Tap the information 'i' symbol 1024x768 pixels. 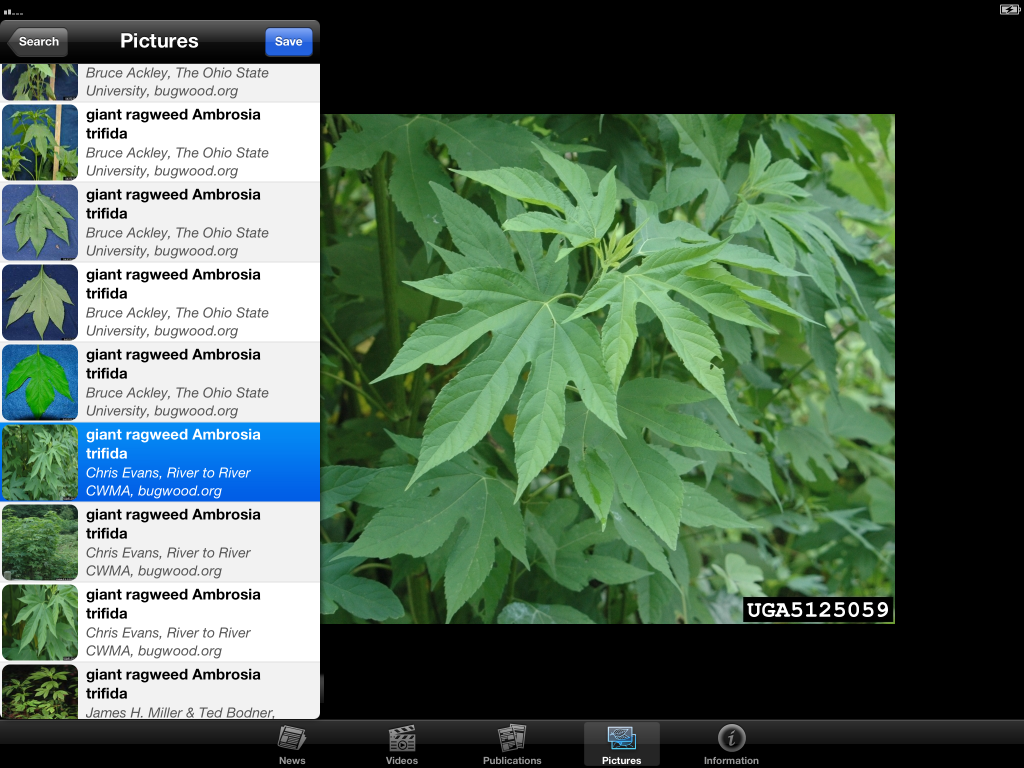731,736
